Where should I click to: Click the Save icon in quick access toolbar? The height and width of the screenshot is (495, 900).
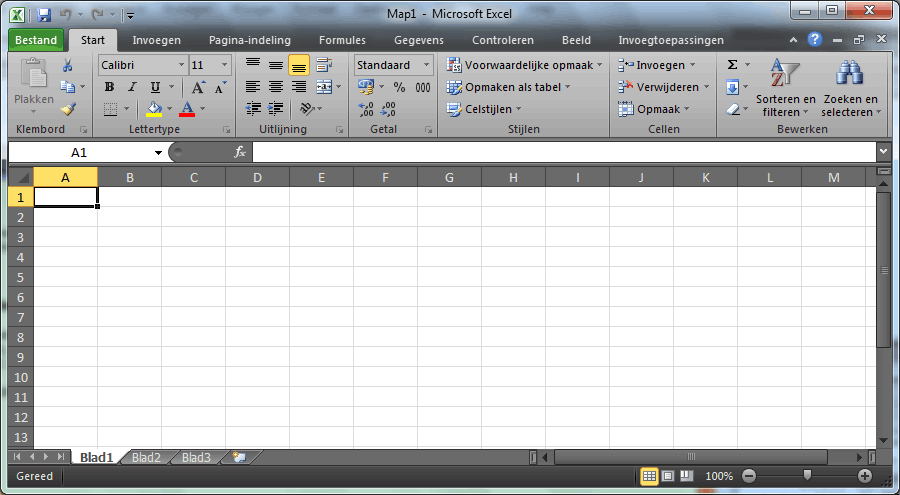point(44,15)
